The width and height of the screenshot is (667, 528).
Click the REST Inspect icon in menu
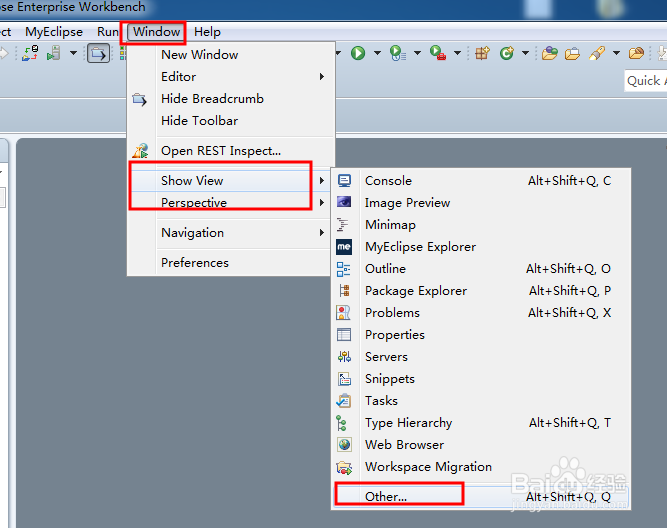tap(140, 151)
